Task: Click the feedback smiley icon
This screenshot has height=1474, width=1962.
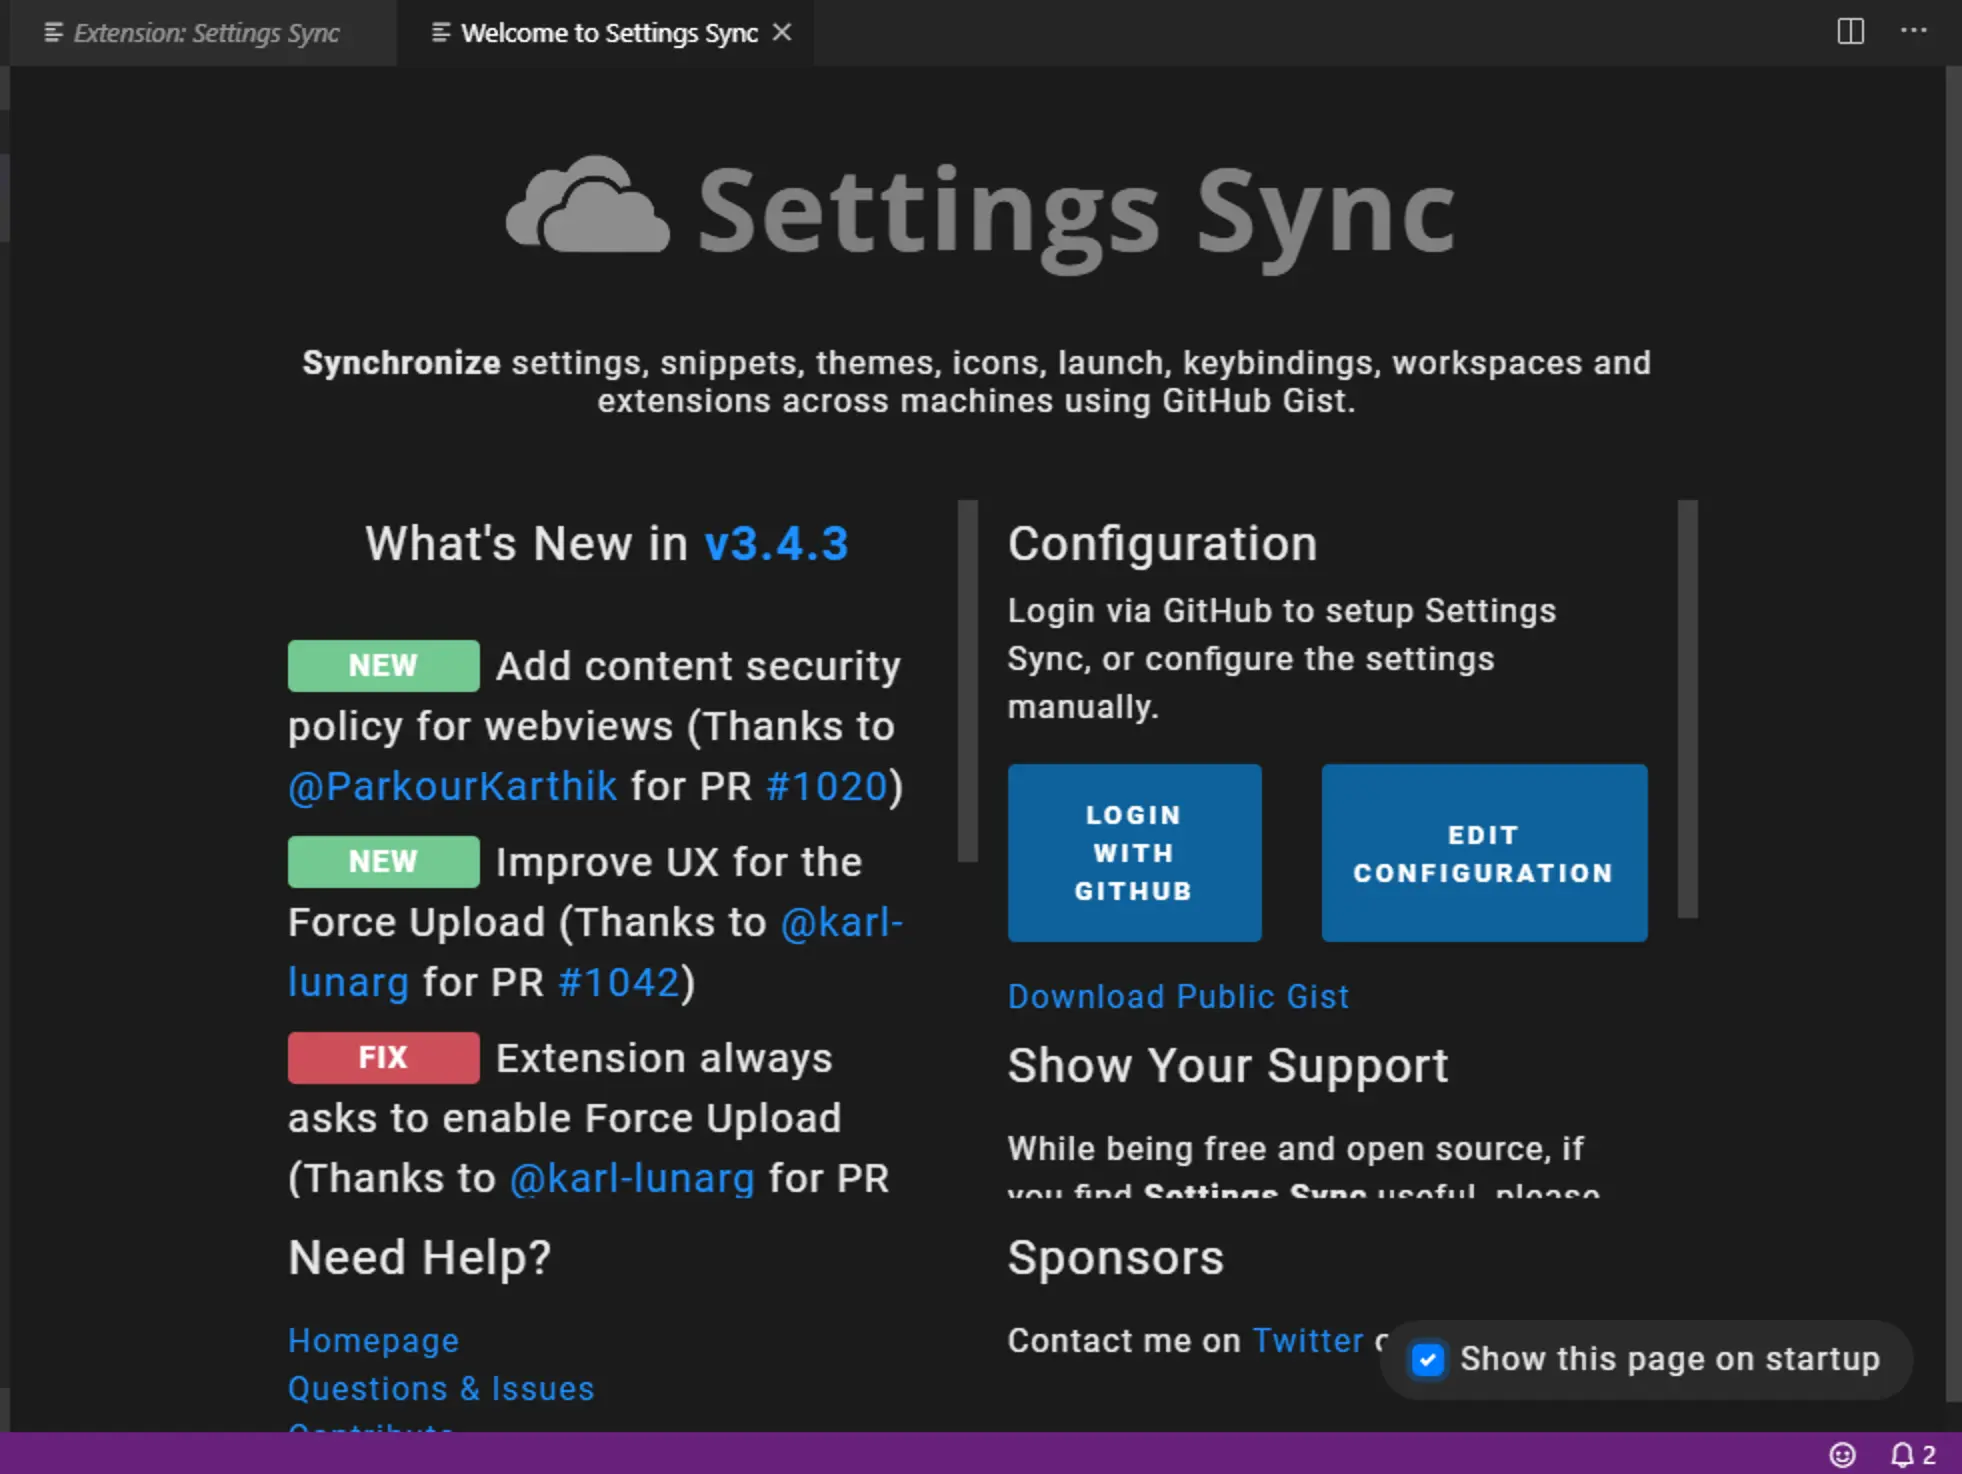Action: click(1842, 1454)
